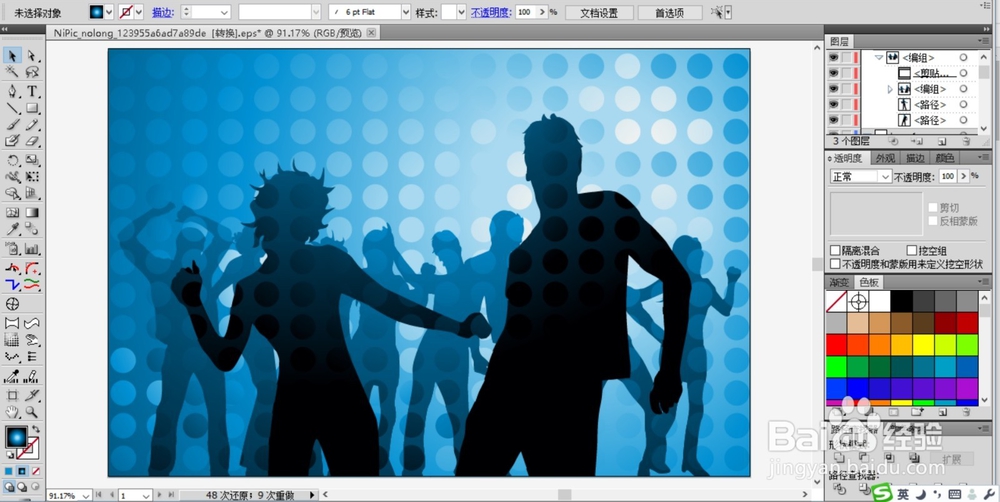Go to next artboard arrow button
This screenshot has width=1000, height=502.
pyautogui.click(x=159, y=495)
